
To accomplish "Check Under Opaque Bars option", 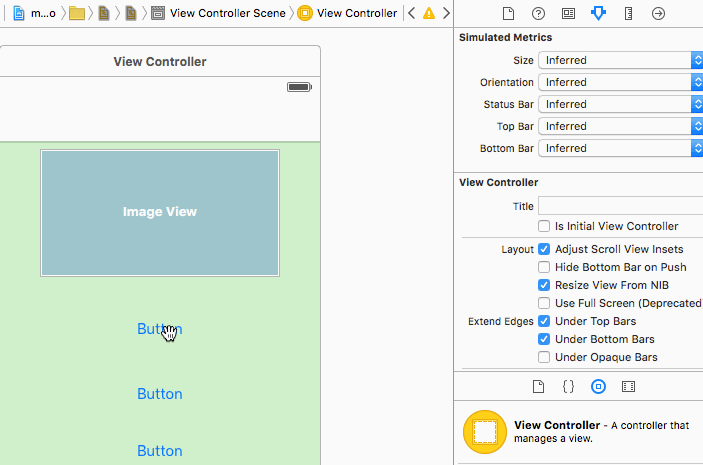I will point(544,357).
